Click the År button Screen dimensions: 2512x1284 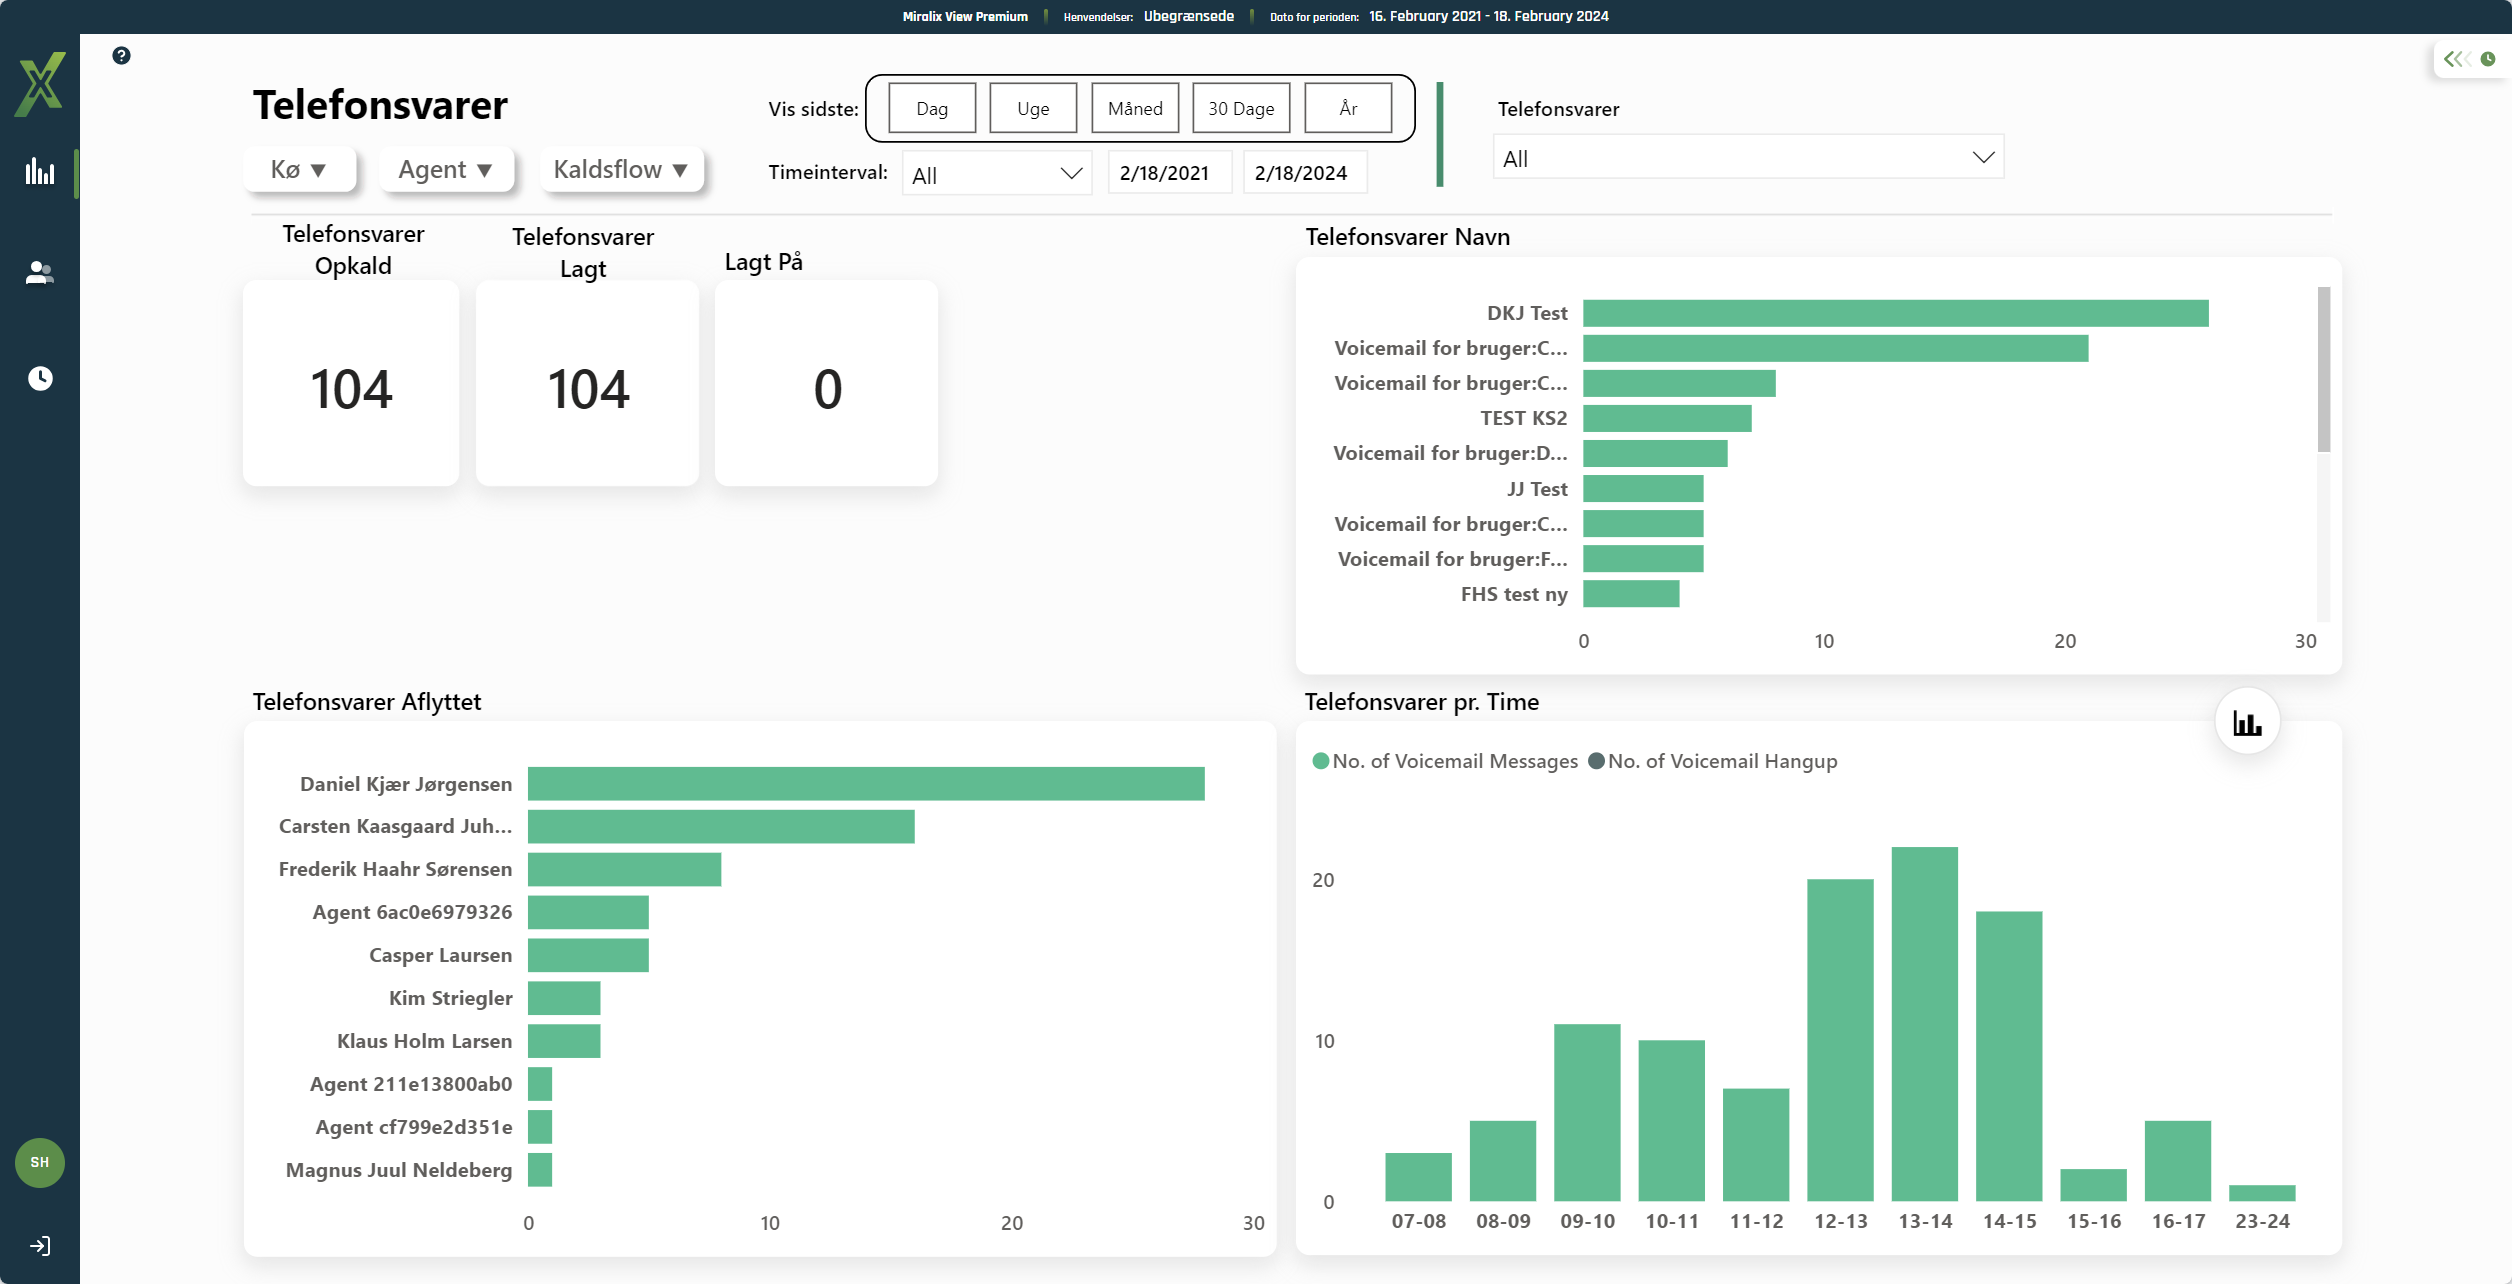(1348, 108)
